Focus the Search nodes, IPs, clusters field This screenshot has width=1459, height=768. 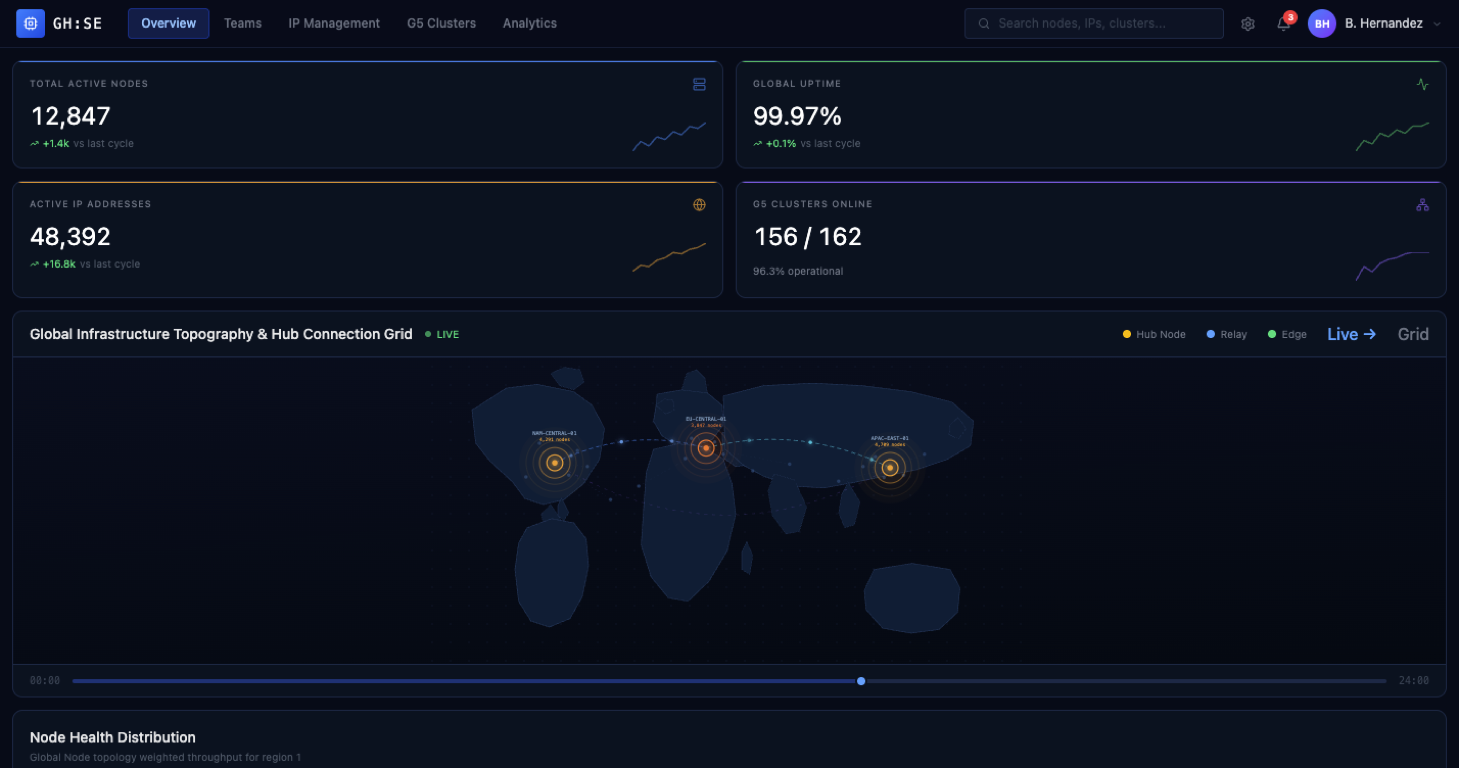click(x=1094, y=24)
